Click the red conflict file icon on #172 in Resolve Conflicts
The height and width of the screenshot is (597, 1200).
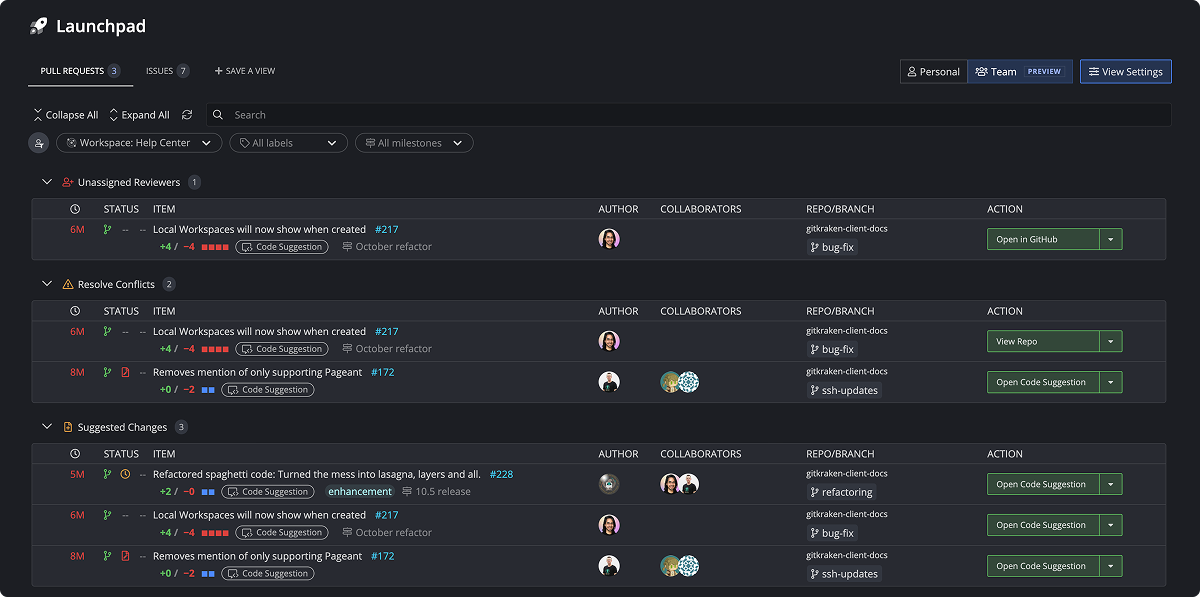tap(125, 372)
